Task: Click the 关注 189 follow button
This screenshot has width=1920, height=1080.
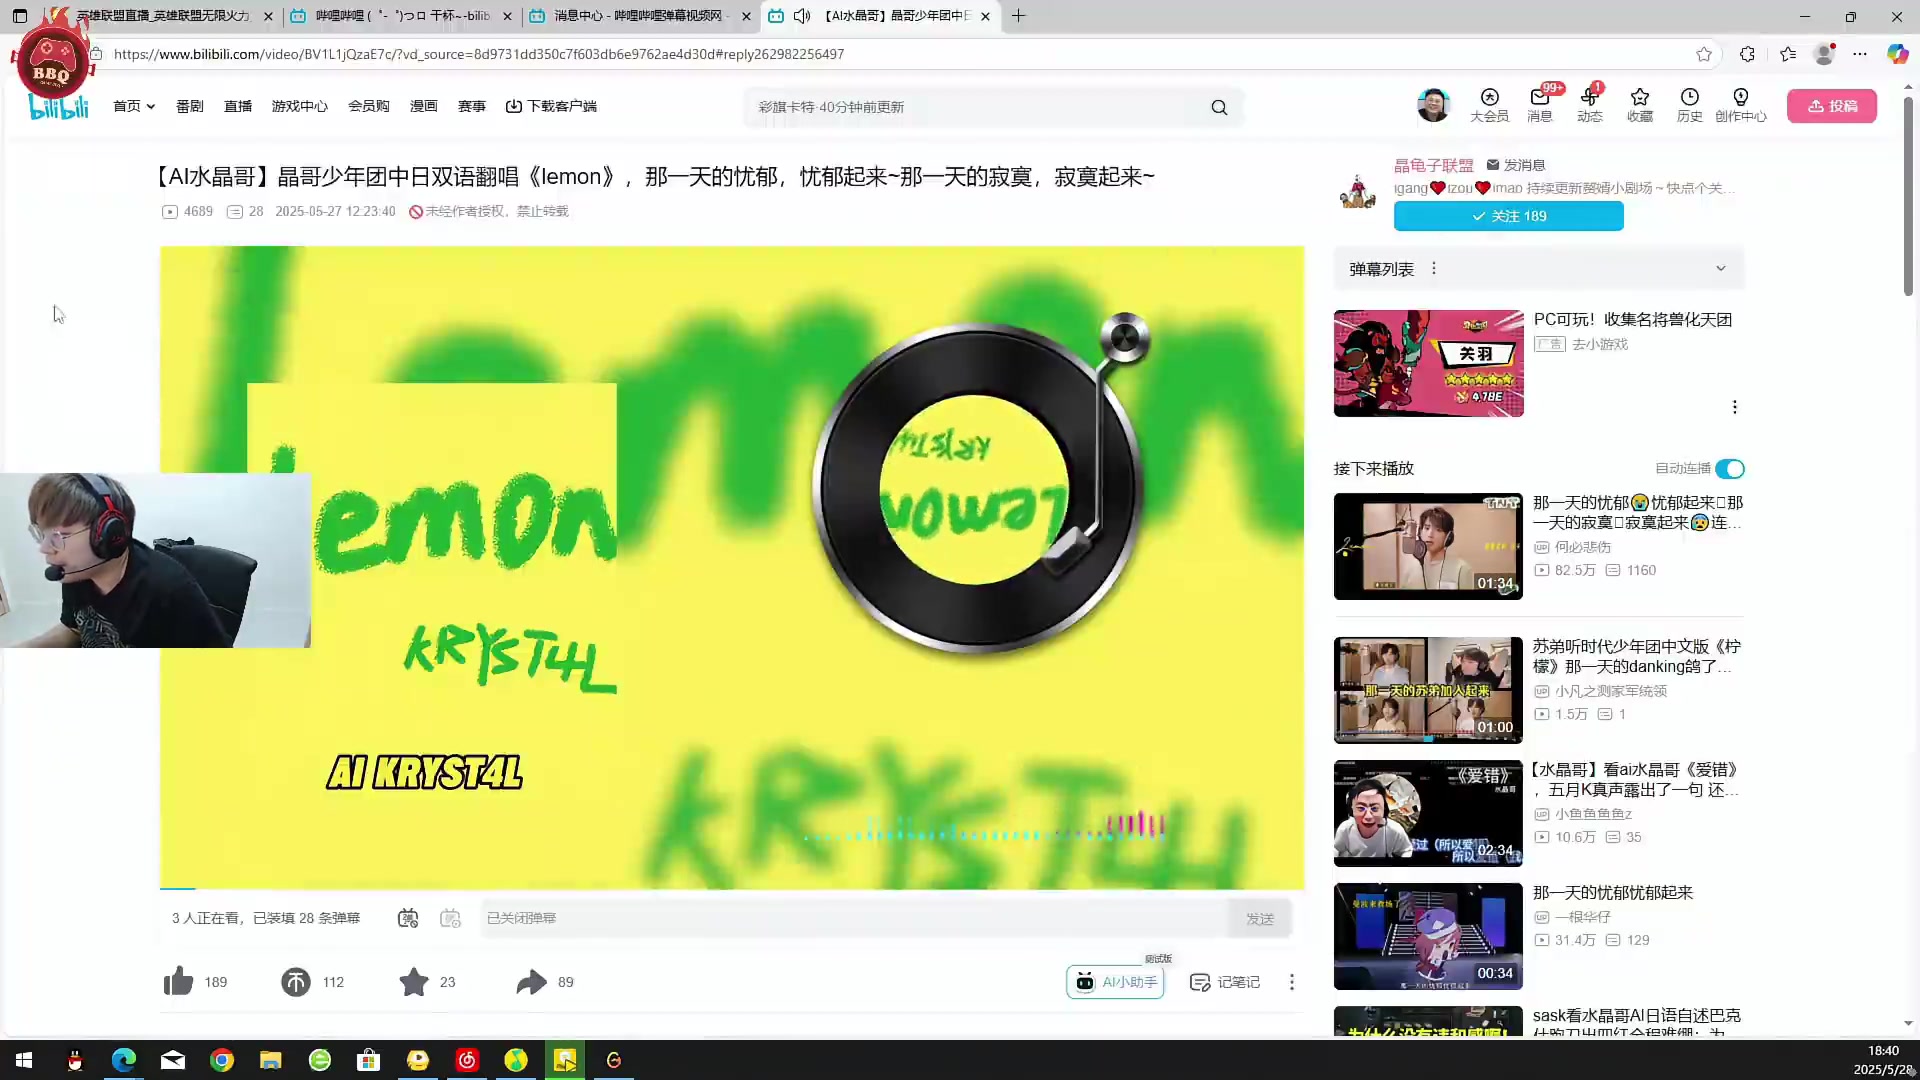Action: click(1508, 216)
